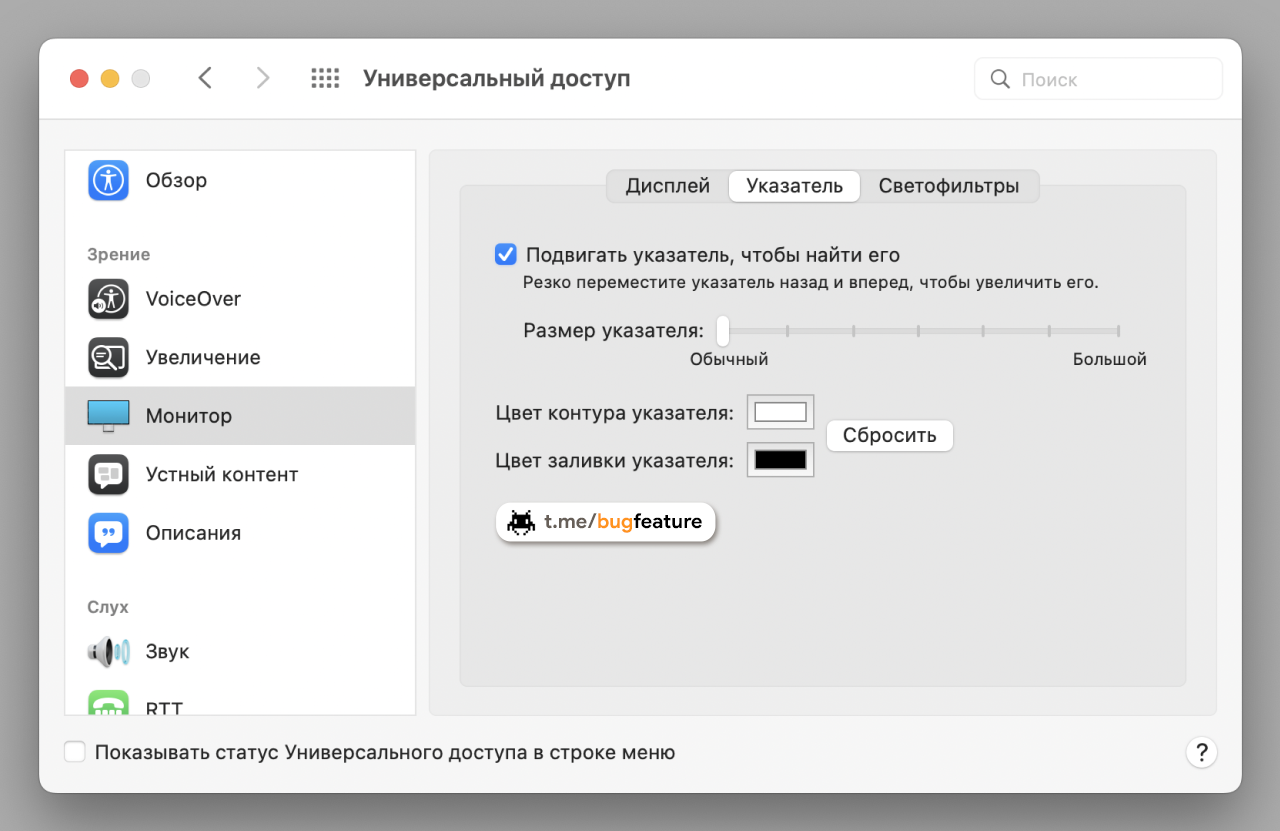
Task: Select the Указатель tab
Action: tap(794, 186)
